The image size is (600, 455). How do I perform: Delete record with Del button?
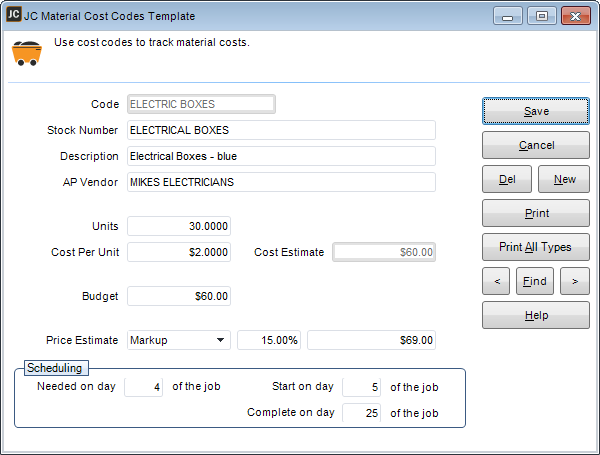point(507,179)
